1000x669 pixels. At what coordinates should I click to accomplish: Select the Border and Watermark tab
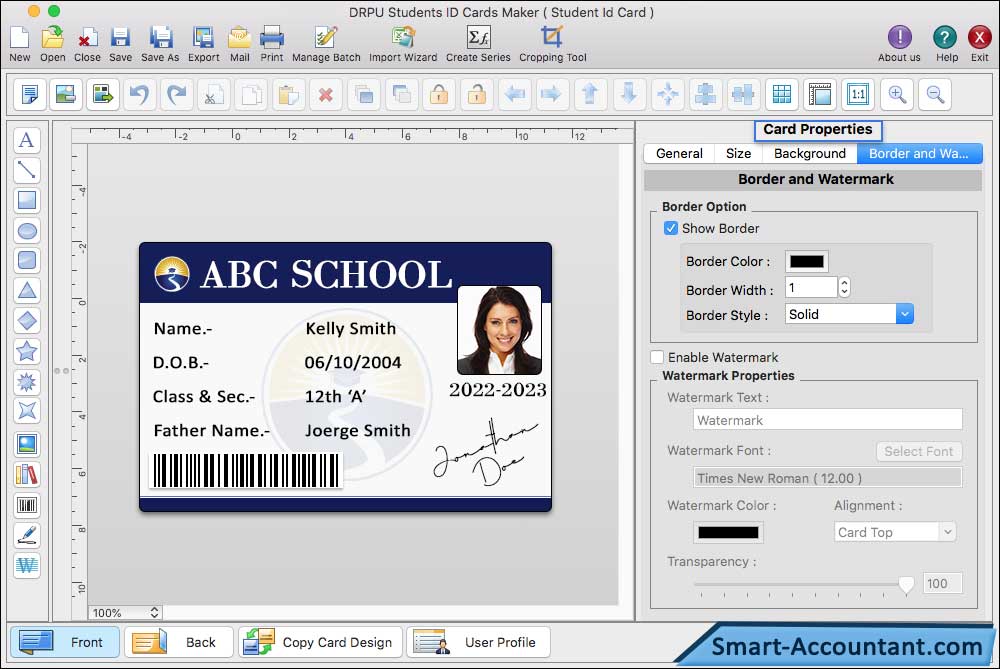[x=919, y=154]
